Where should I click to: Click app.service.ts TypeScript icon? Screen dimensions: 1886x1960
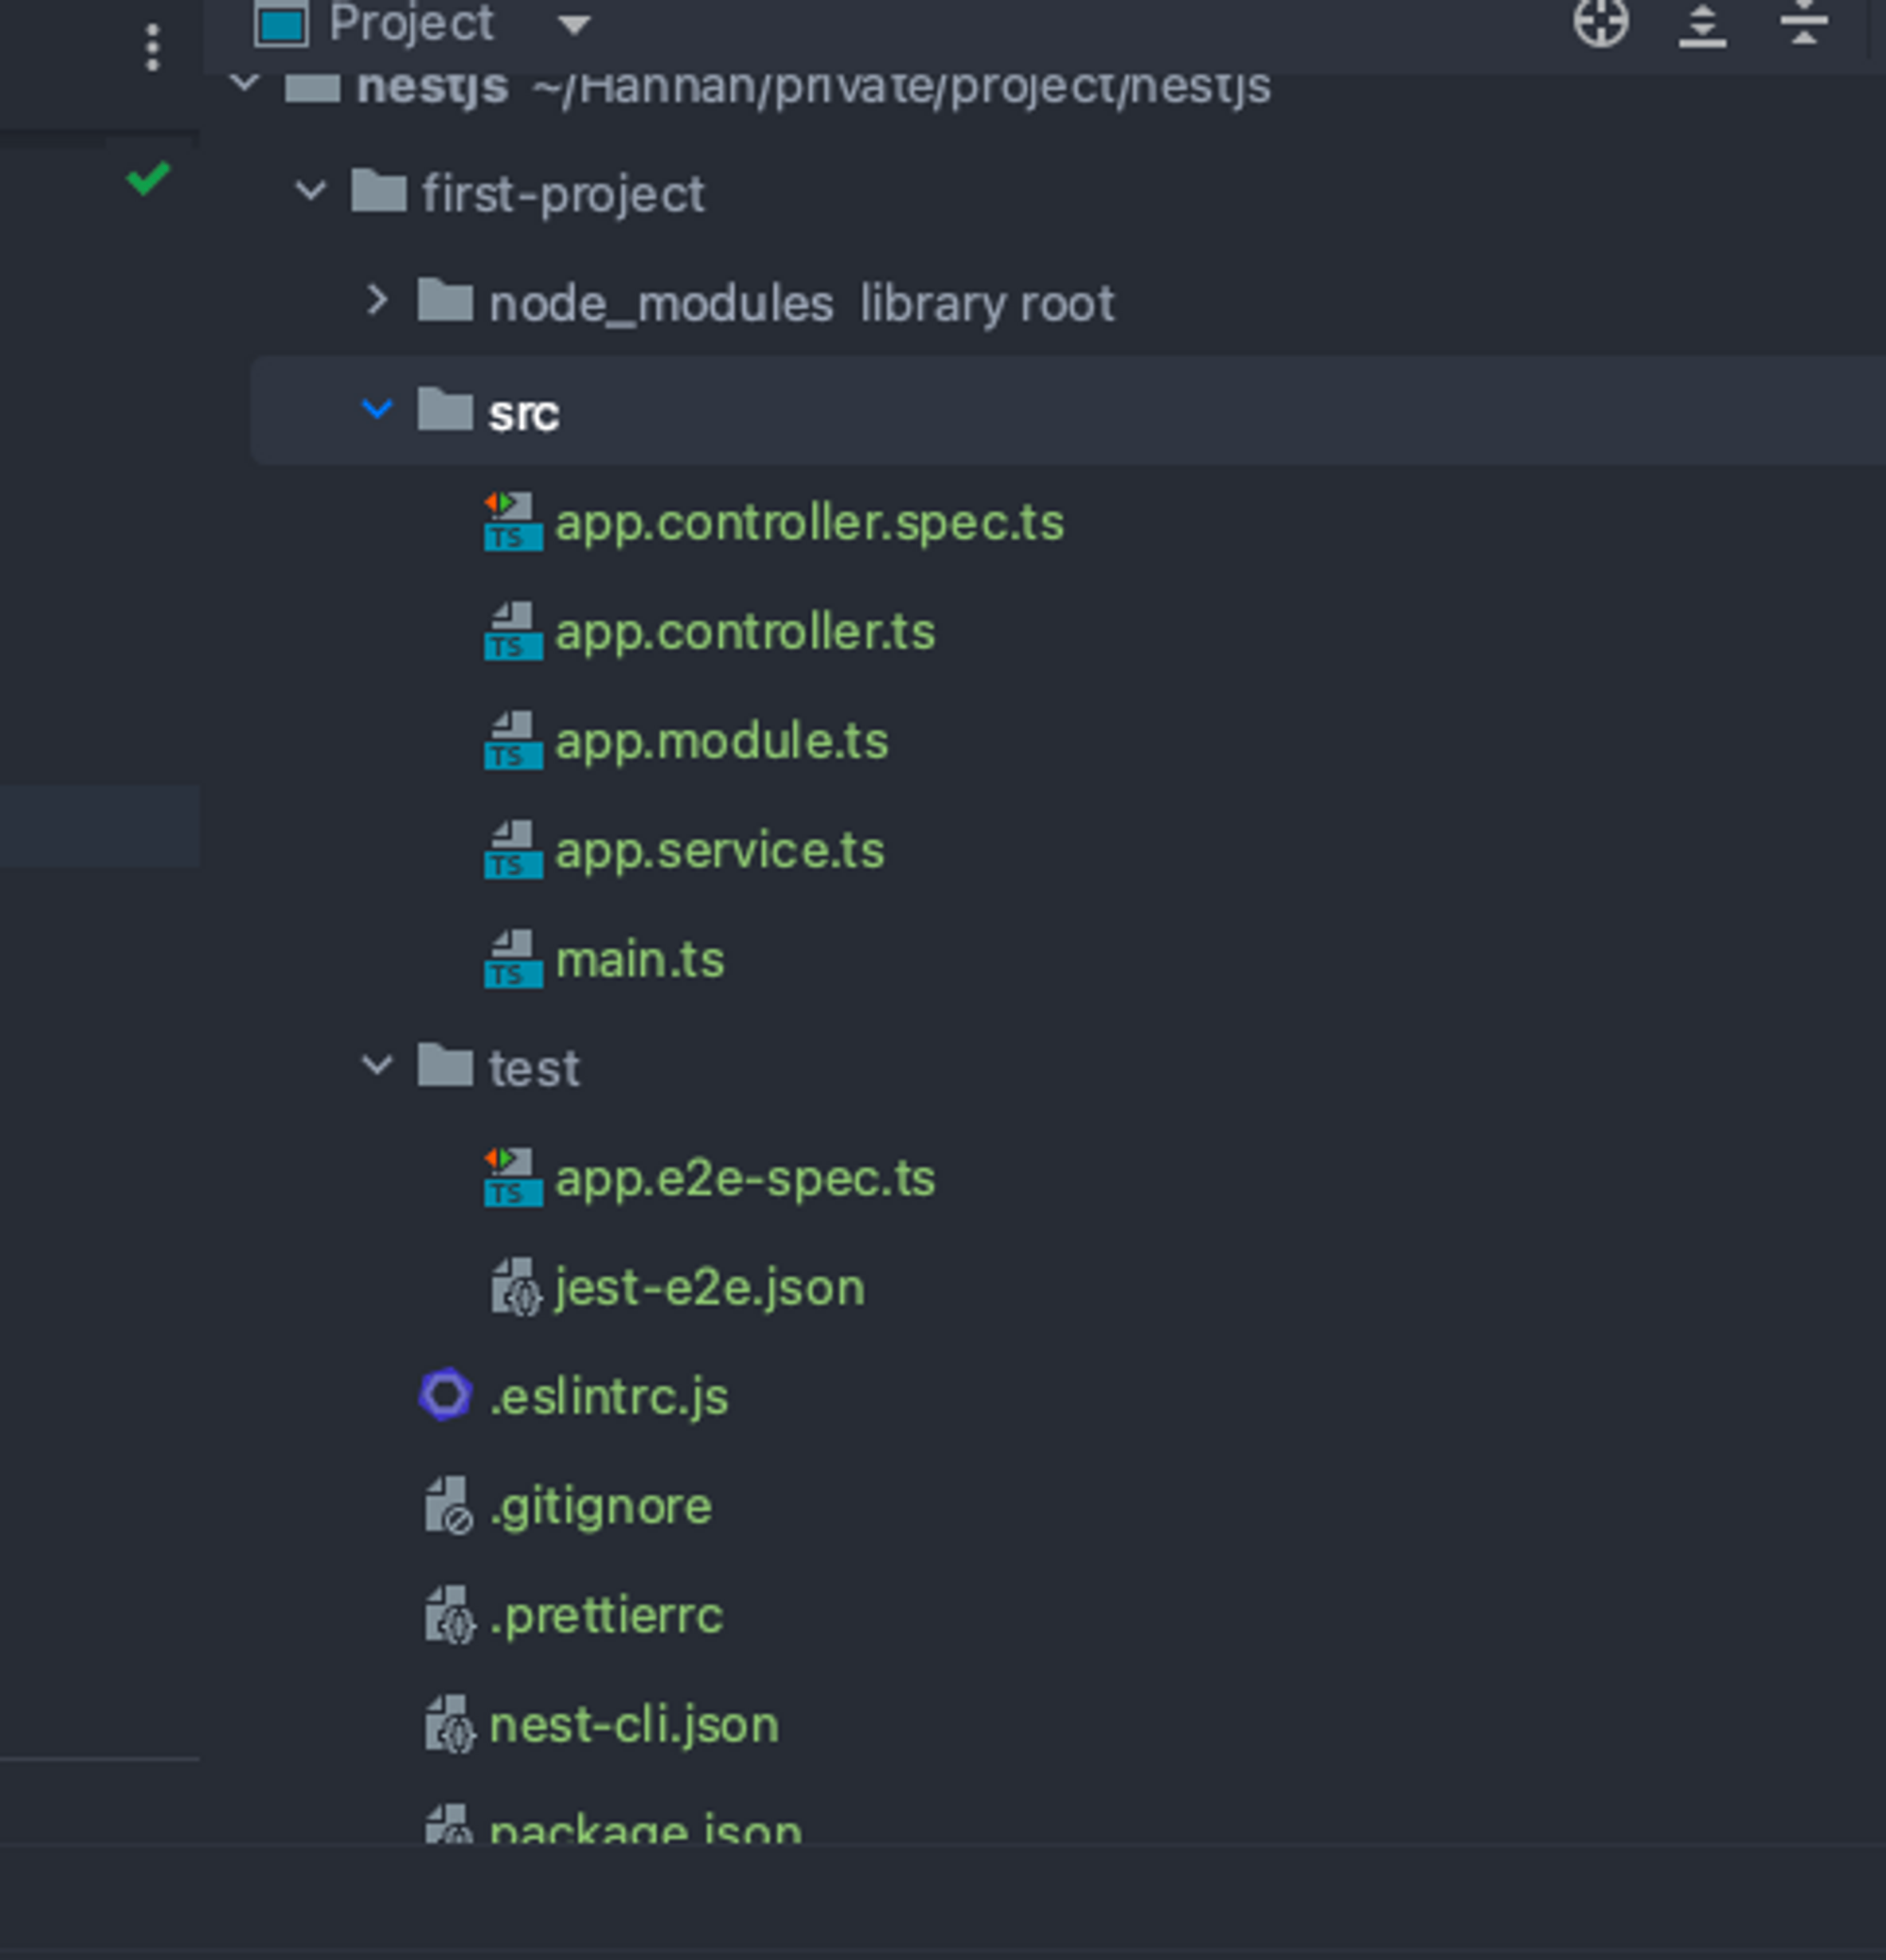pyautogui.click(x=513, y=850)
